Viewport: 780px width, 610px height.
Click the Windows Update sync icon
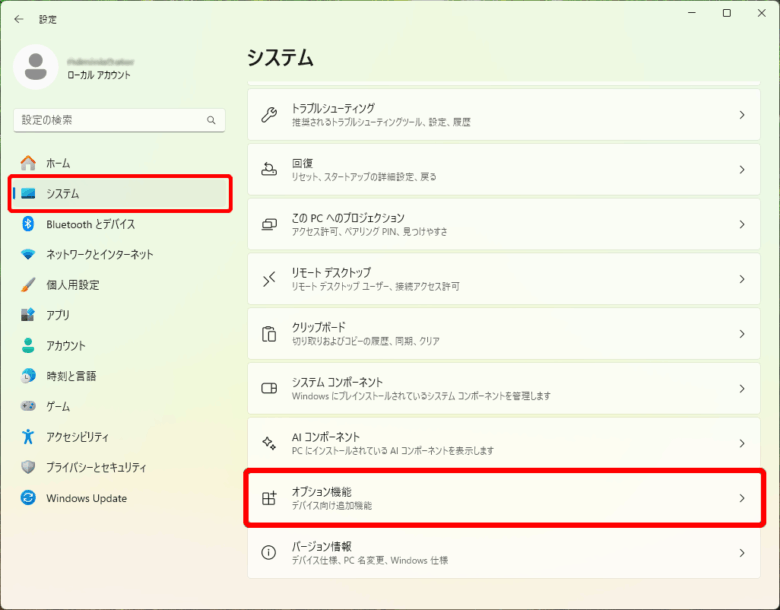tap(28, 498)
